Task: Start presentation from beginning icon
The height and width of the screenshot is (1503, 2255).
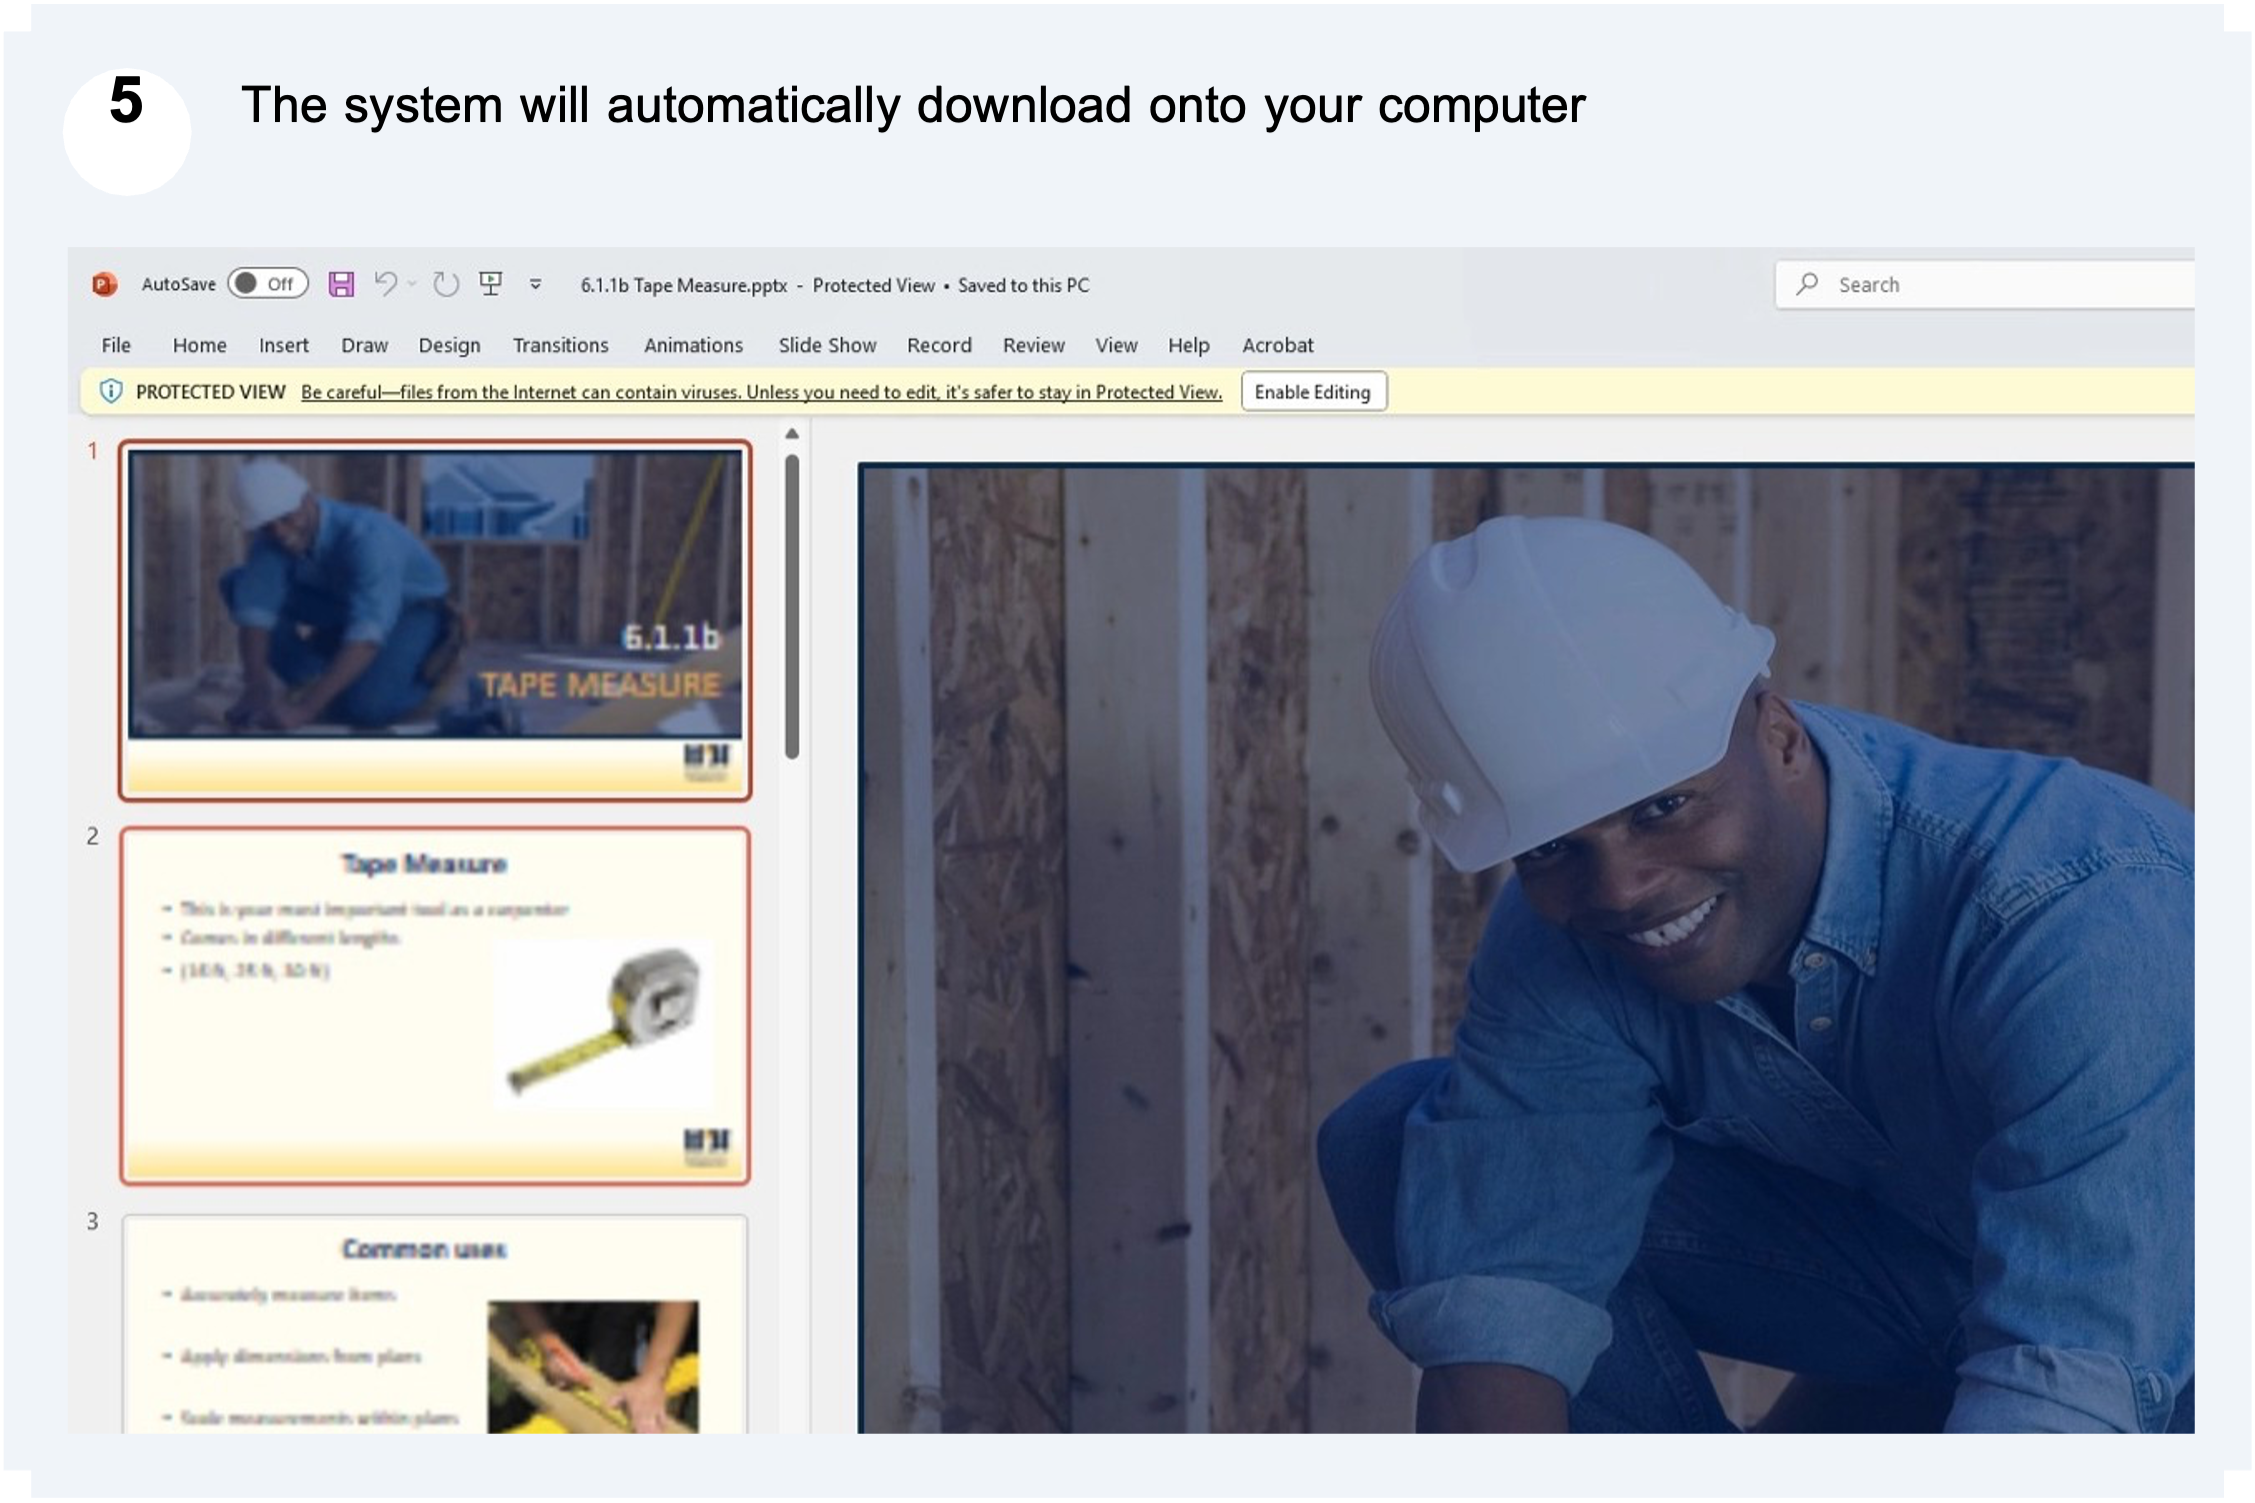Action: 490,284
